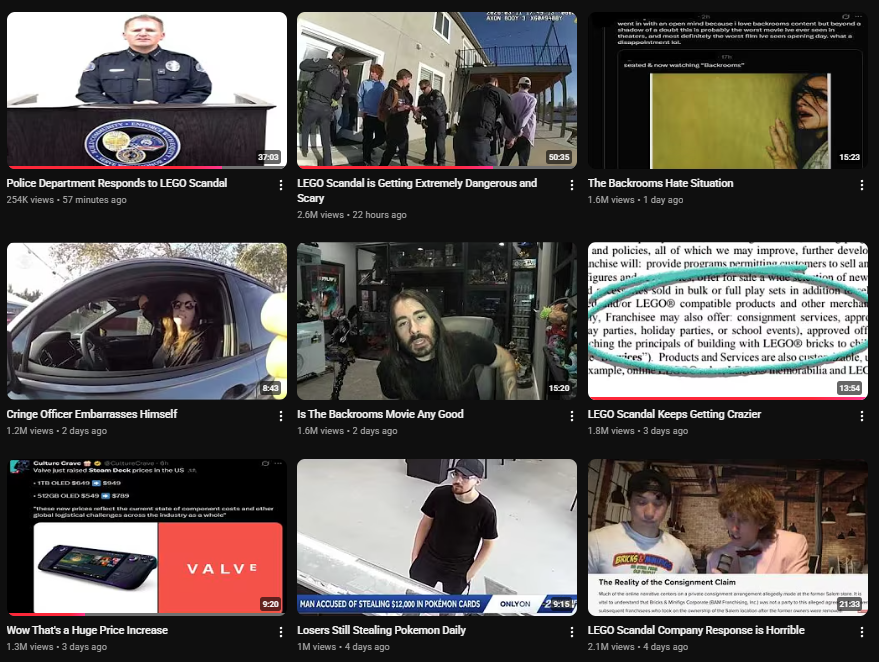The width and height of the screenshot is (879, 662).
Task: Click '1.2M views • 2 days ago' text
Action: click(x=57, y=430)
